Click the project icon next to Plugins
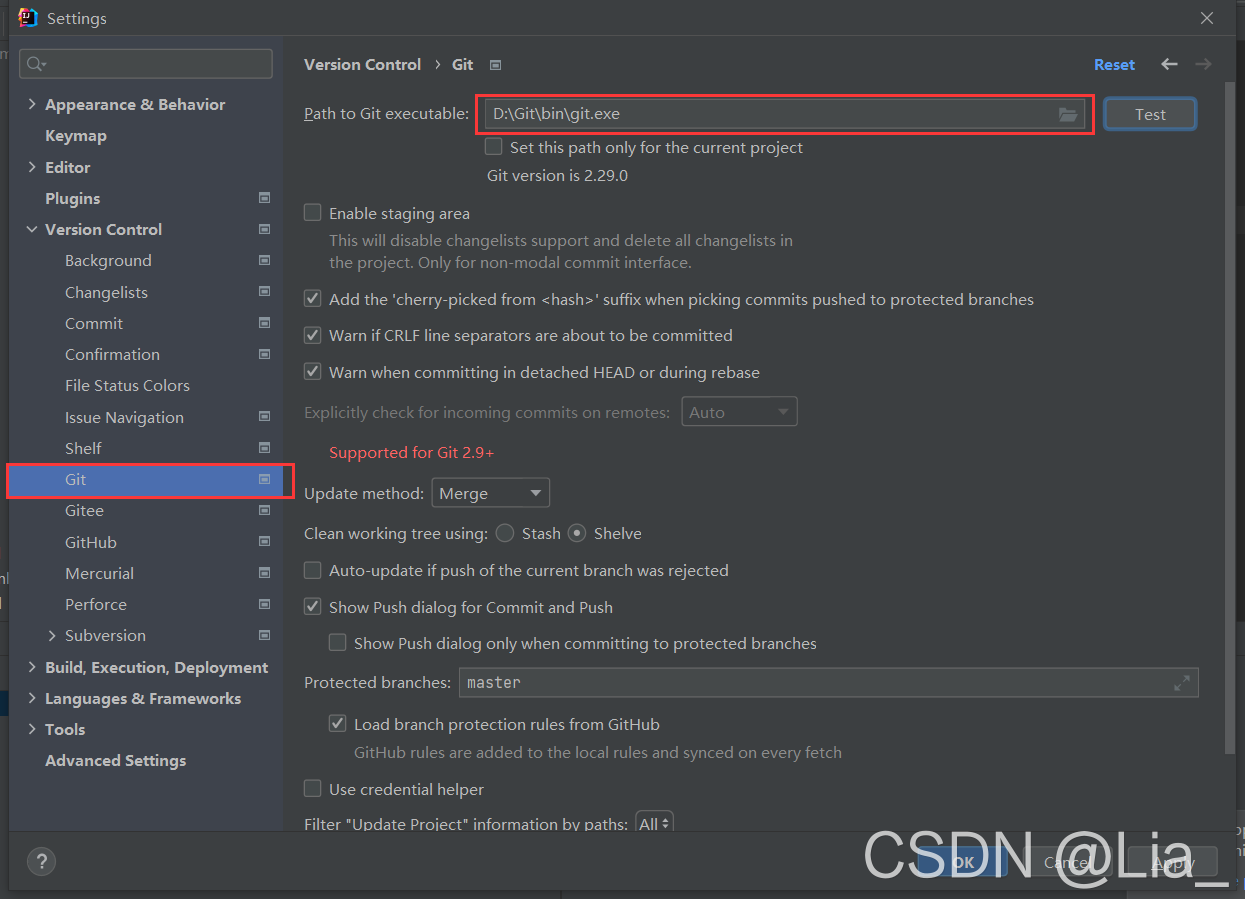 point(264,198)
